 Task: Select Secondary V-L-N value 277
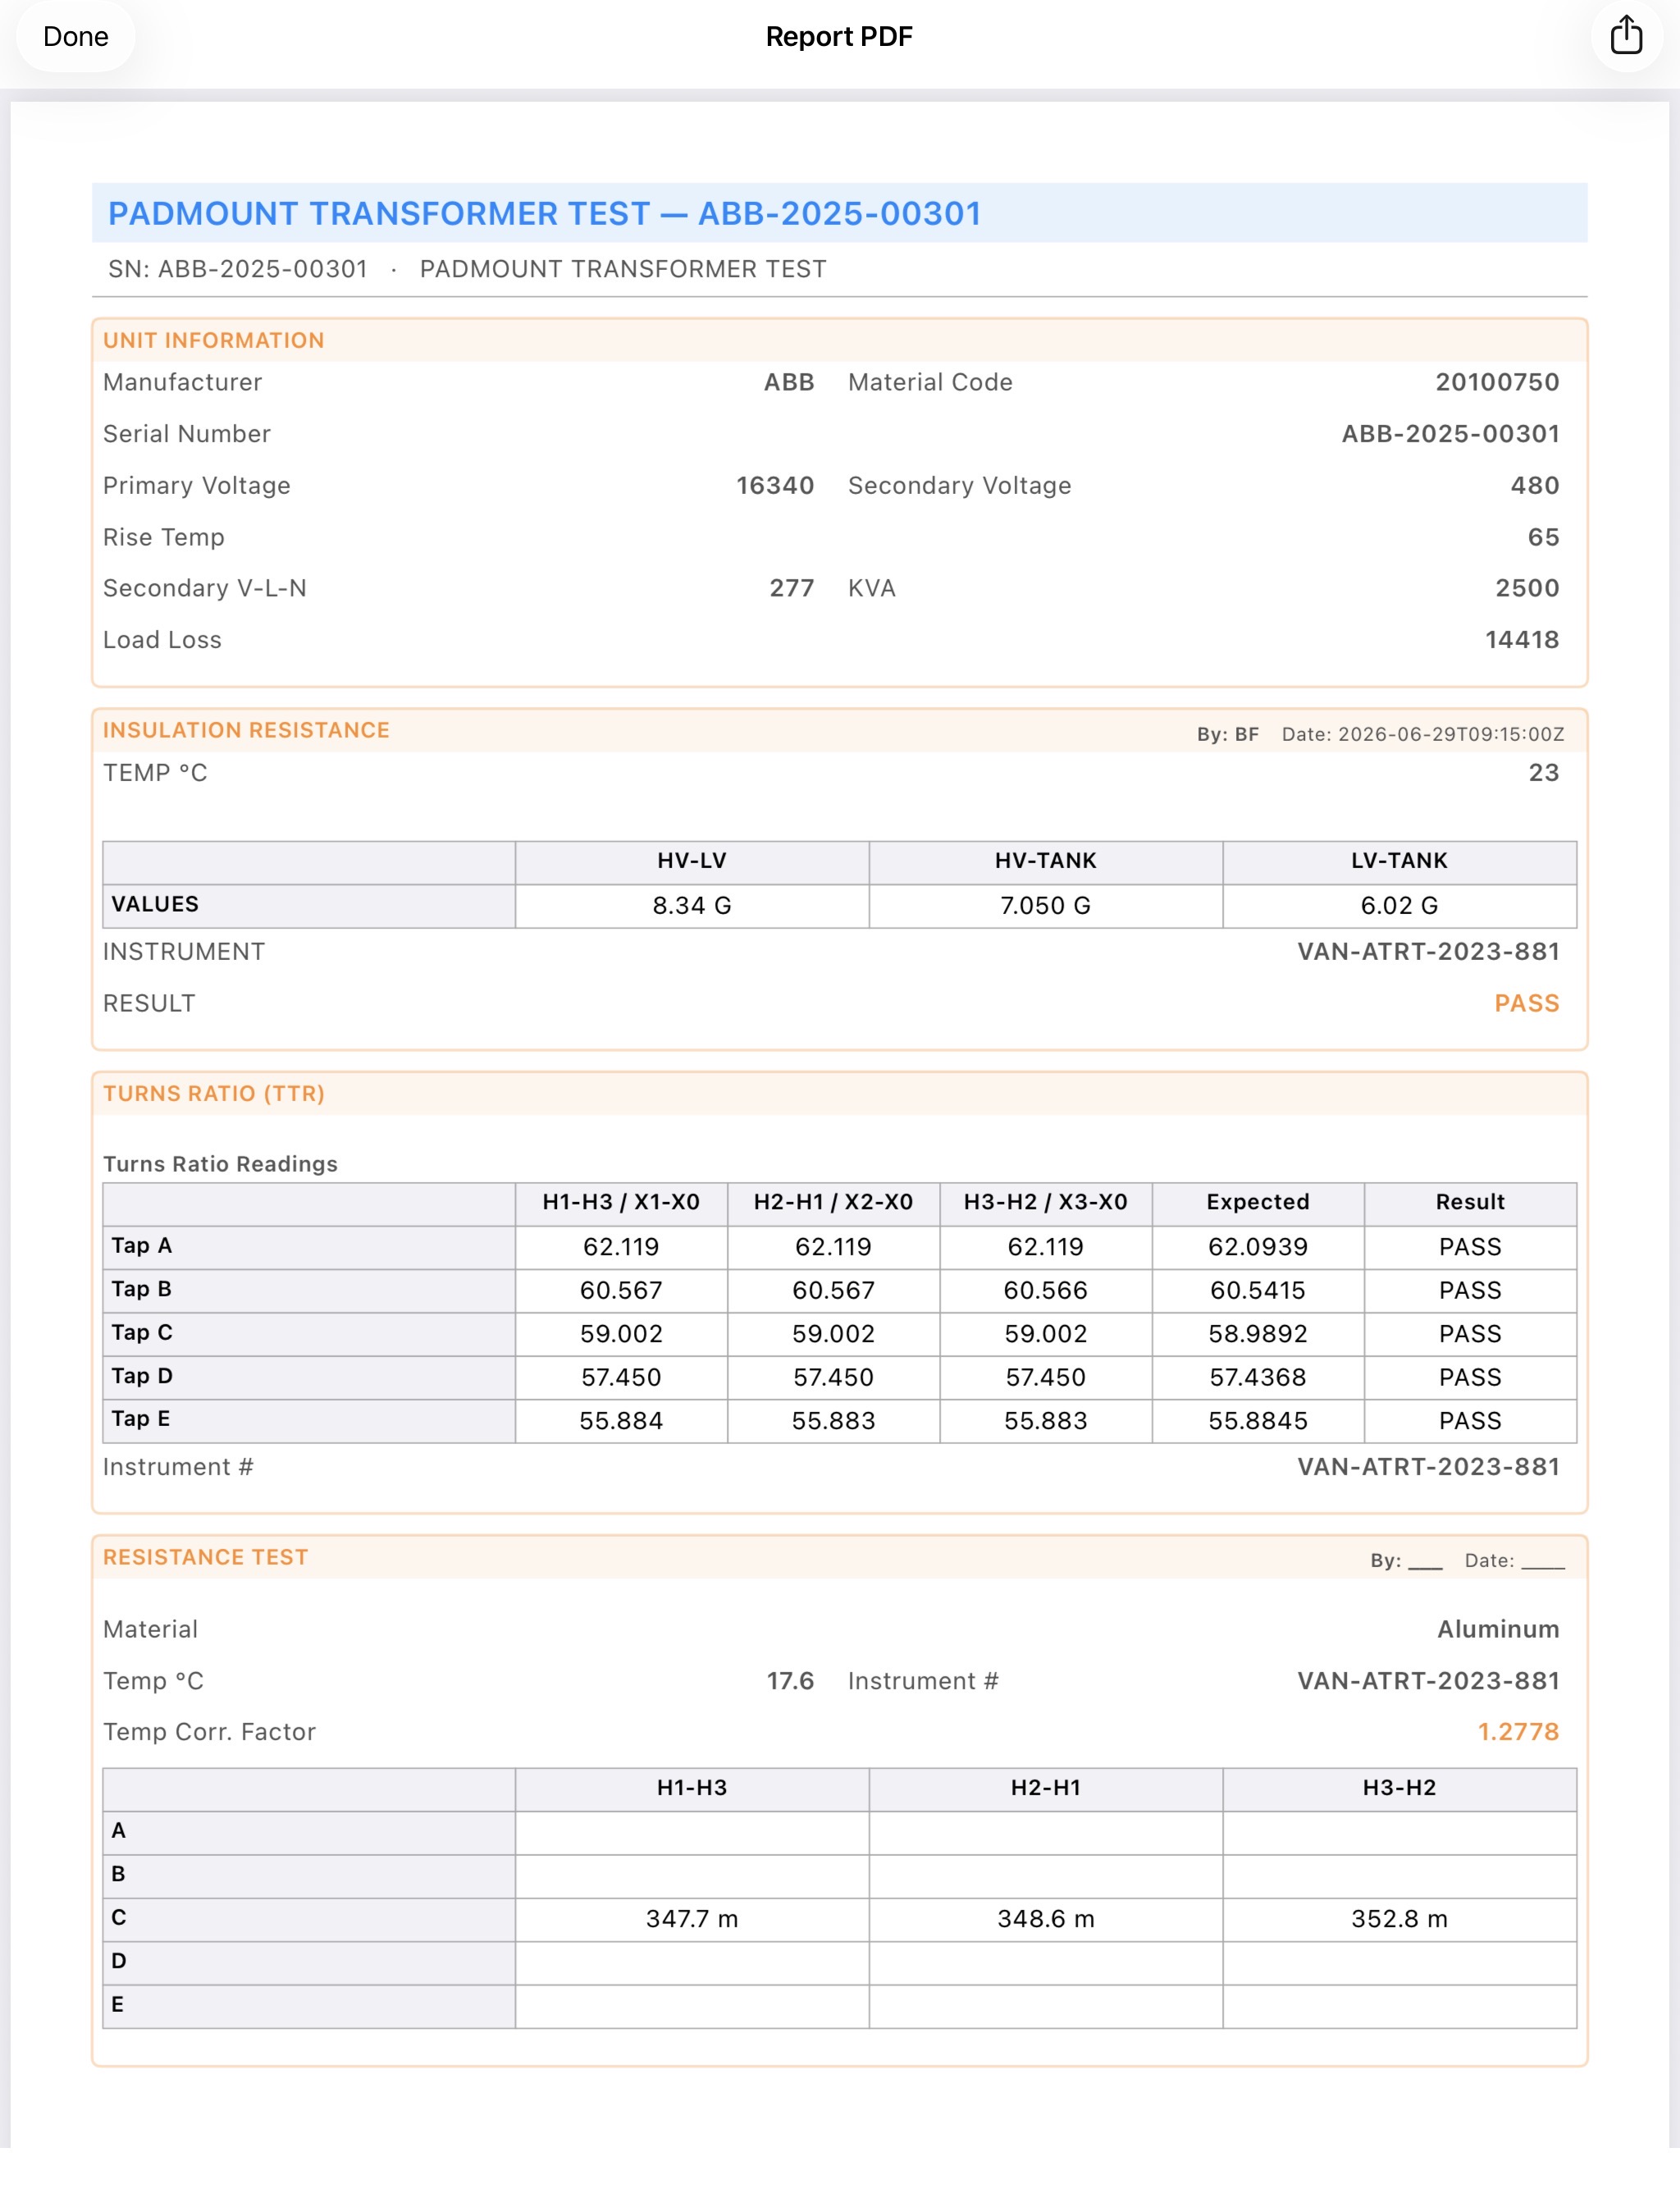pyautogui.click(x=791, y=588)
